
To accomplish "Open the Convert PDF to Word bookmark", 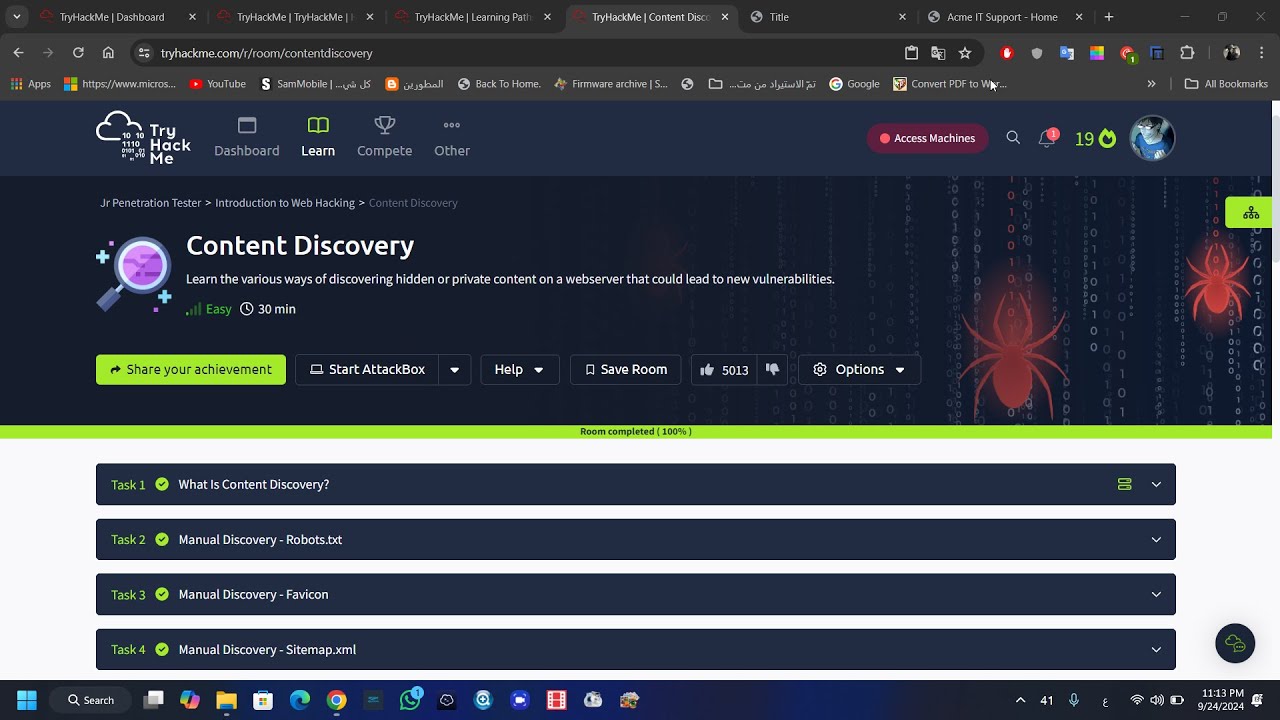I will 950,84.
